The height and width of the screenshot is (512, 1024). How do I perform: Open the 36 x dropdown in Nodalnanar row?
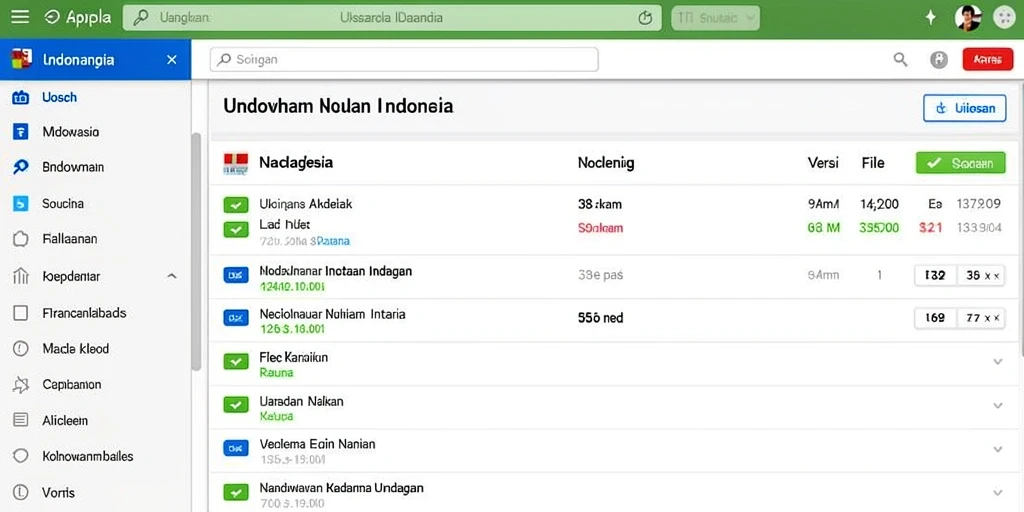pos(982,276)
